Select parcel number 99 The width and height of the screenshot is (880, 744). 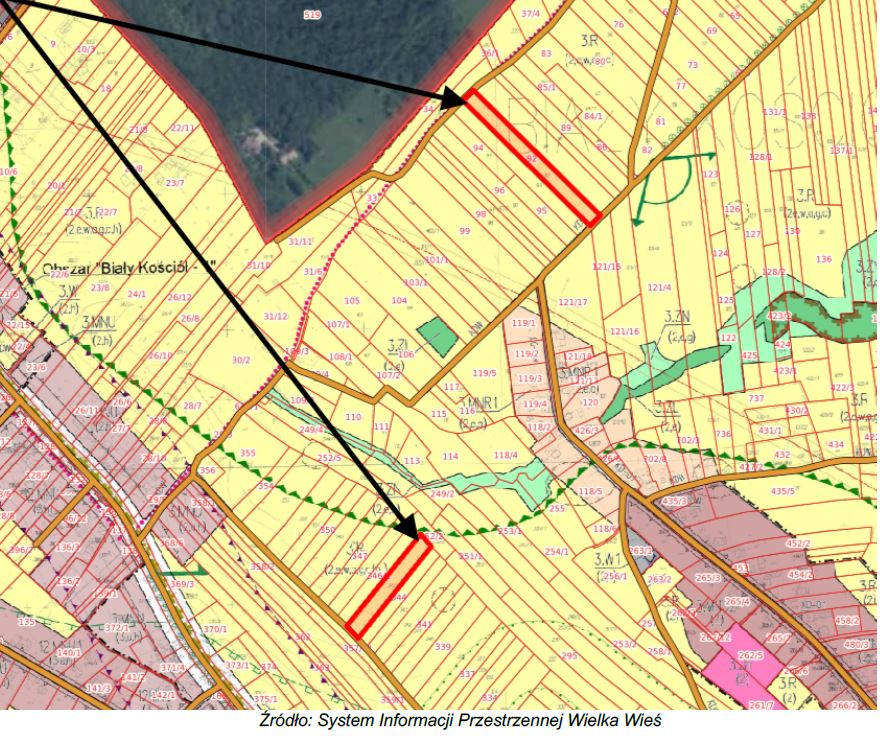tap(464, 231)
